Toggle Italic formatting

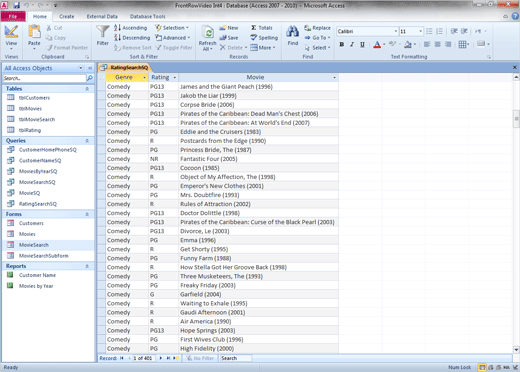click(x=352, y=44)
